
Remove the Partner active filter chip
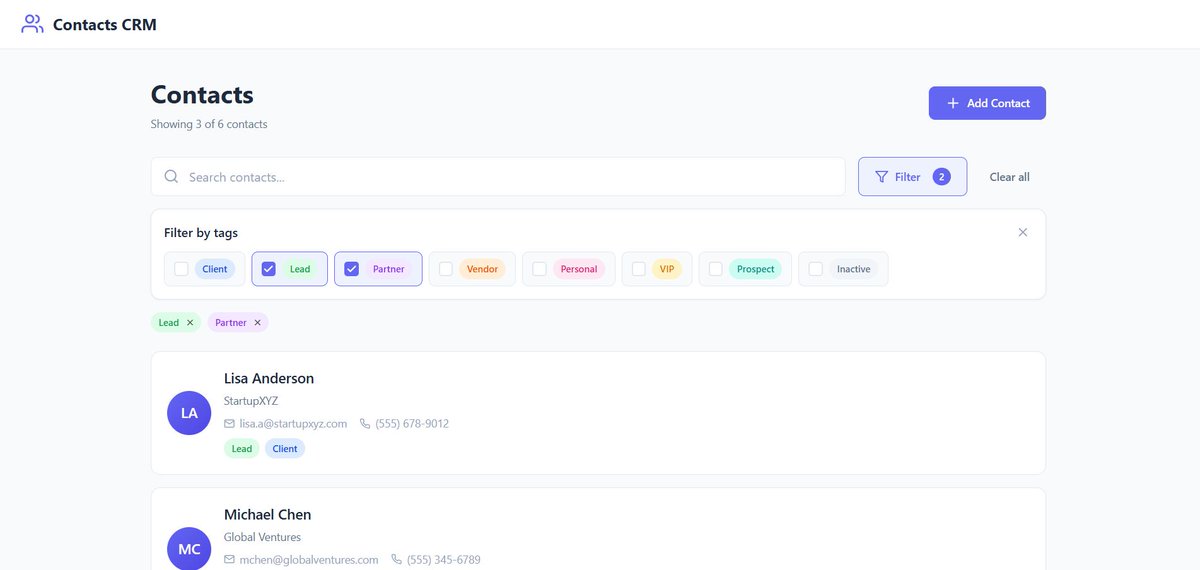[x=257, y=323]
